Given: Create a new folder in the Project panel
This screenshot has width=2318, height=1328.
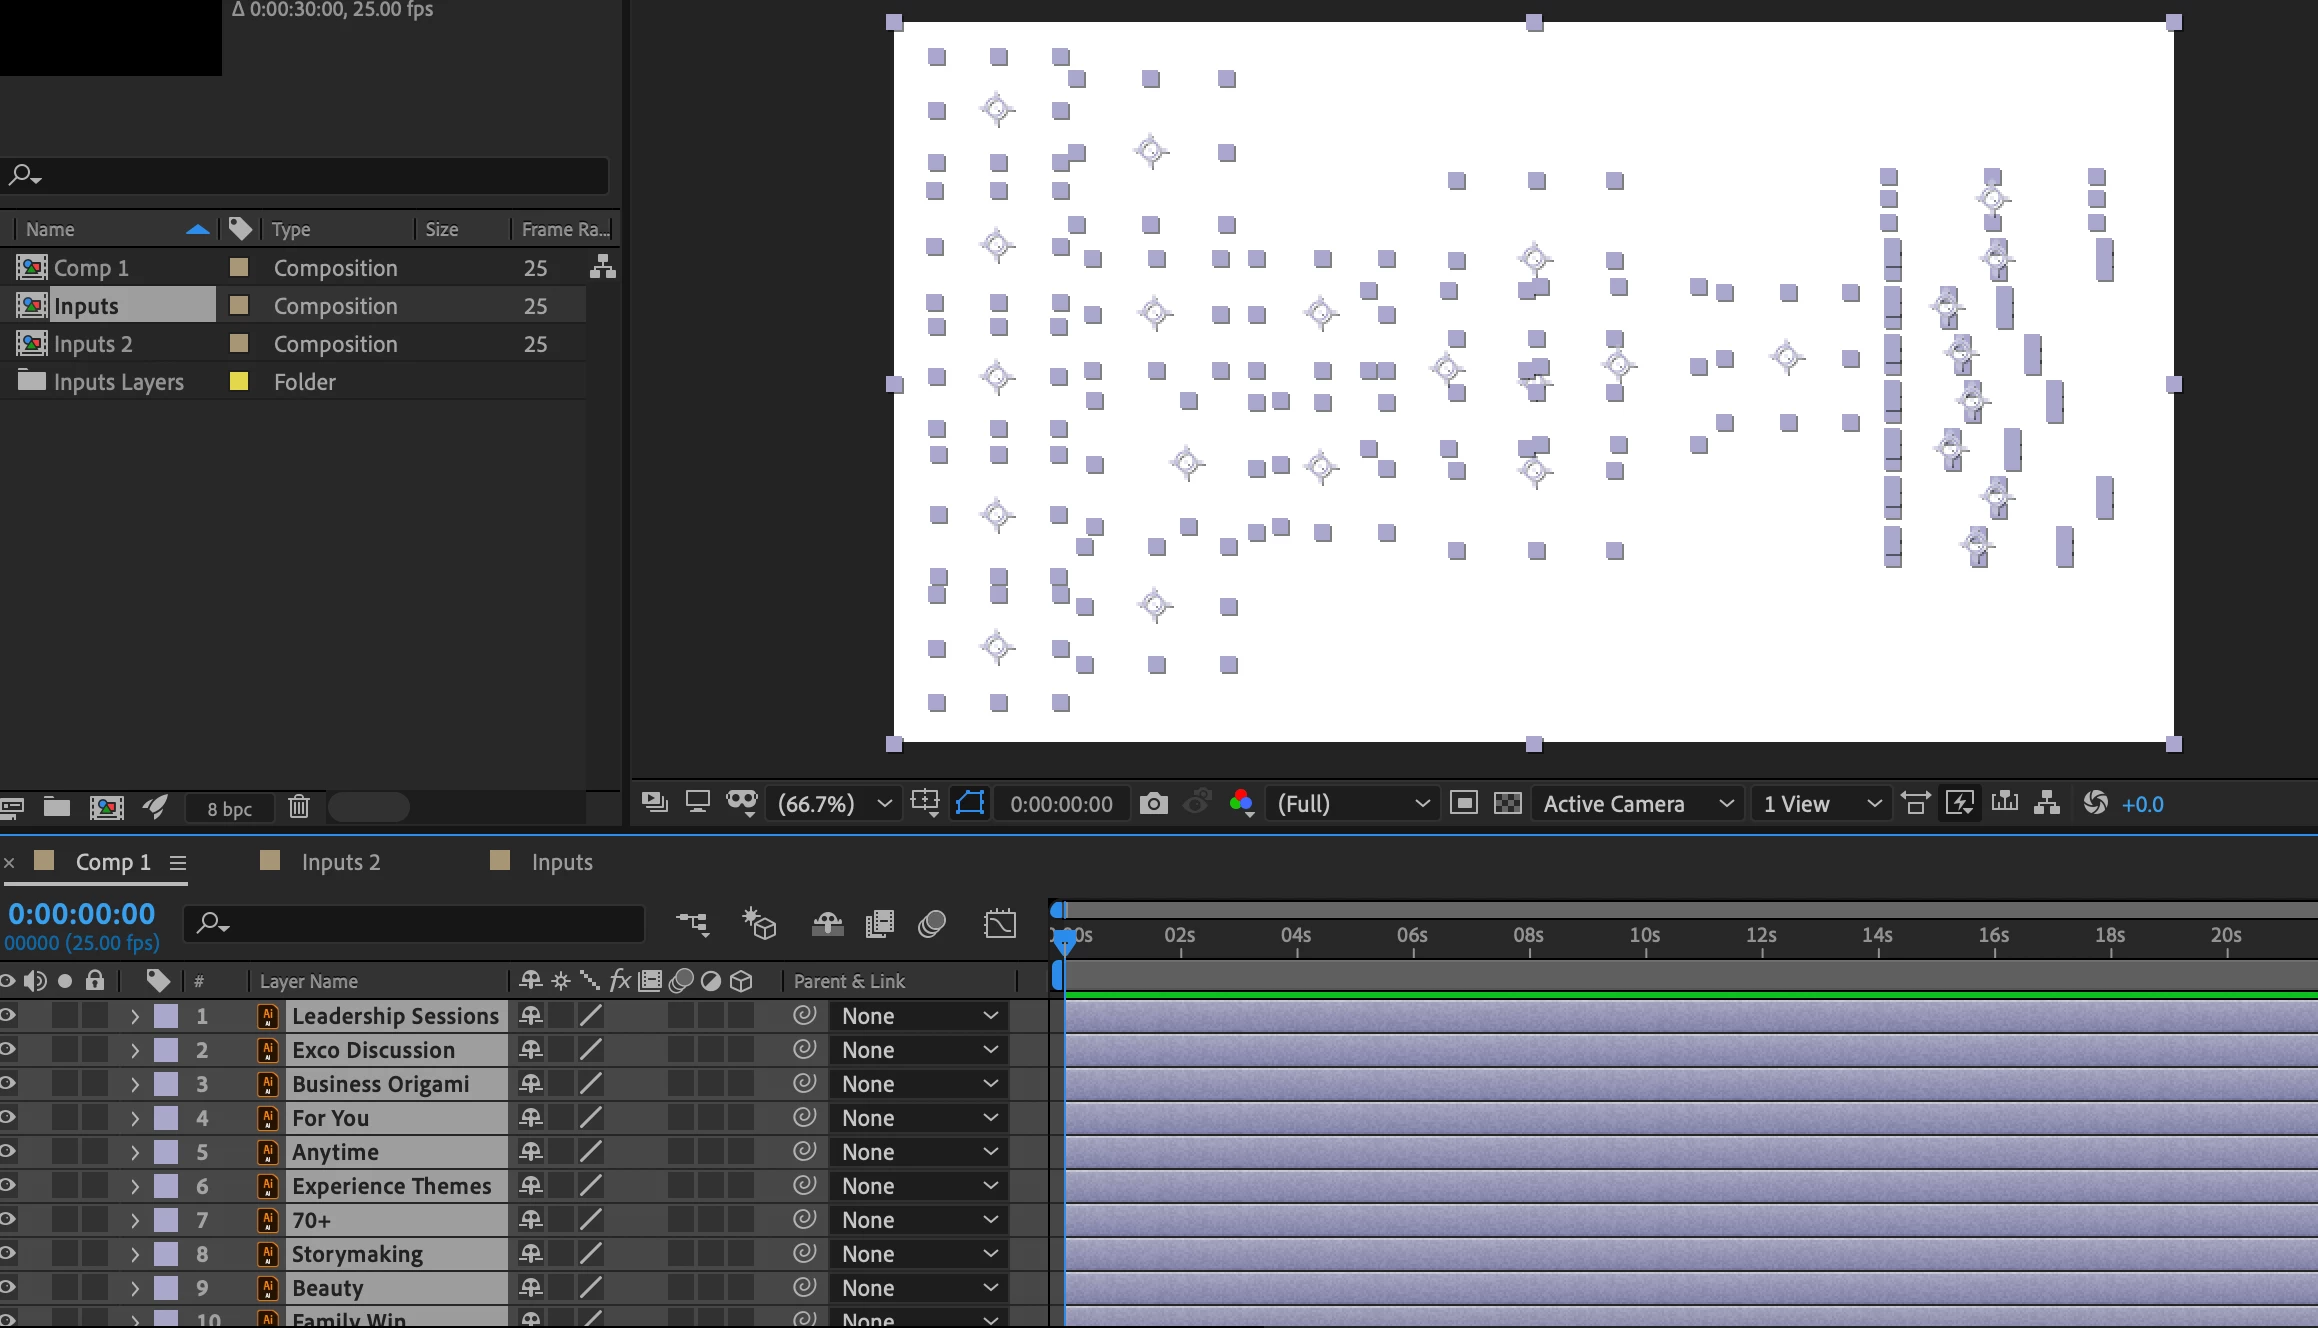Looking at the screenshot, I should [x=57, y=807].
